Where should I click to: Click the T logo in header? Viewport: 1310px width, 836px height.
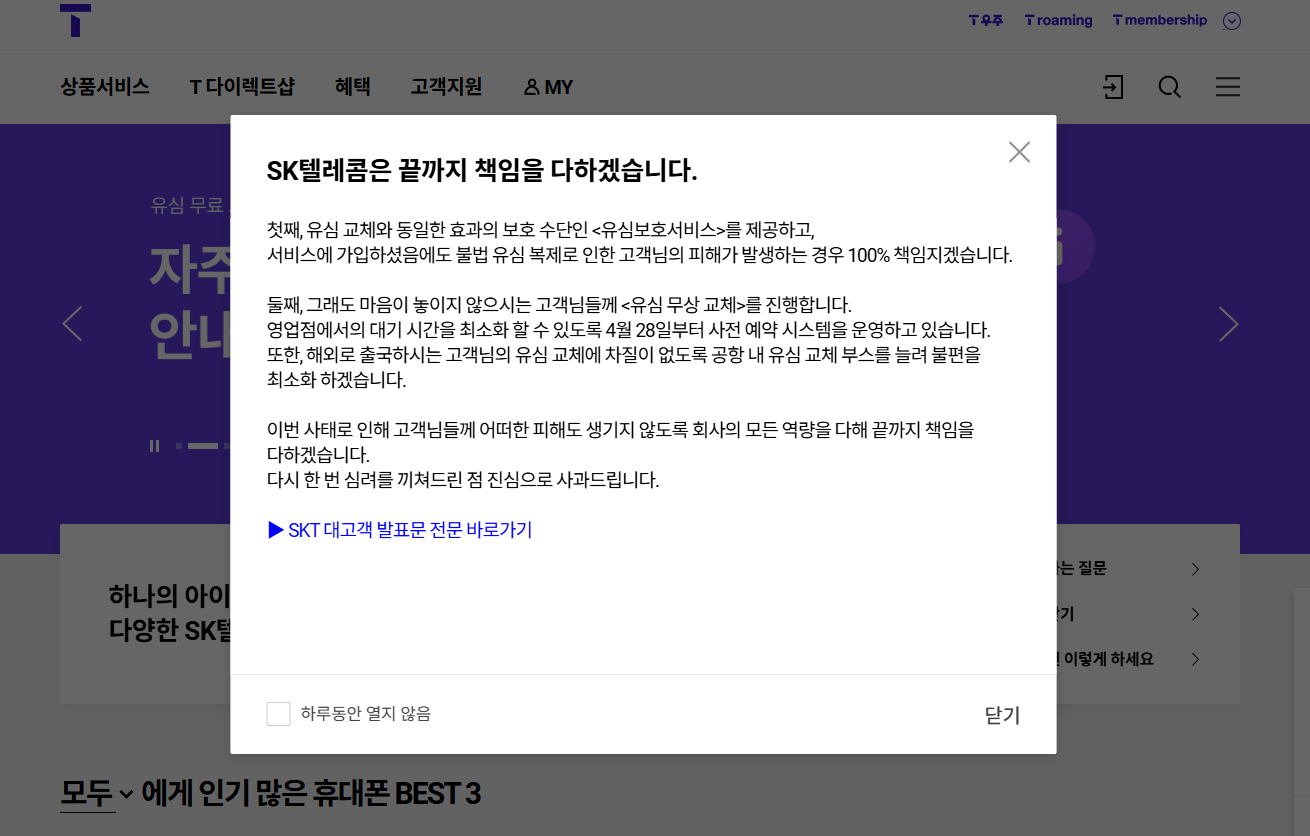[75, 20]
